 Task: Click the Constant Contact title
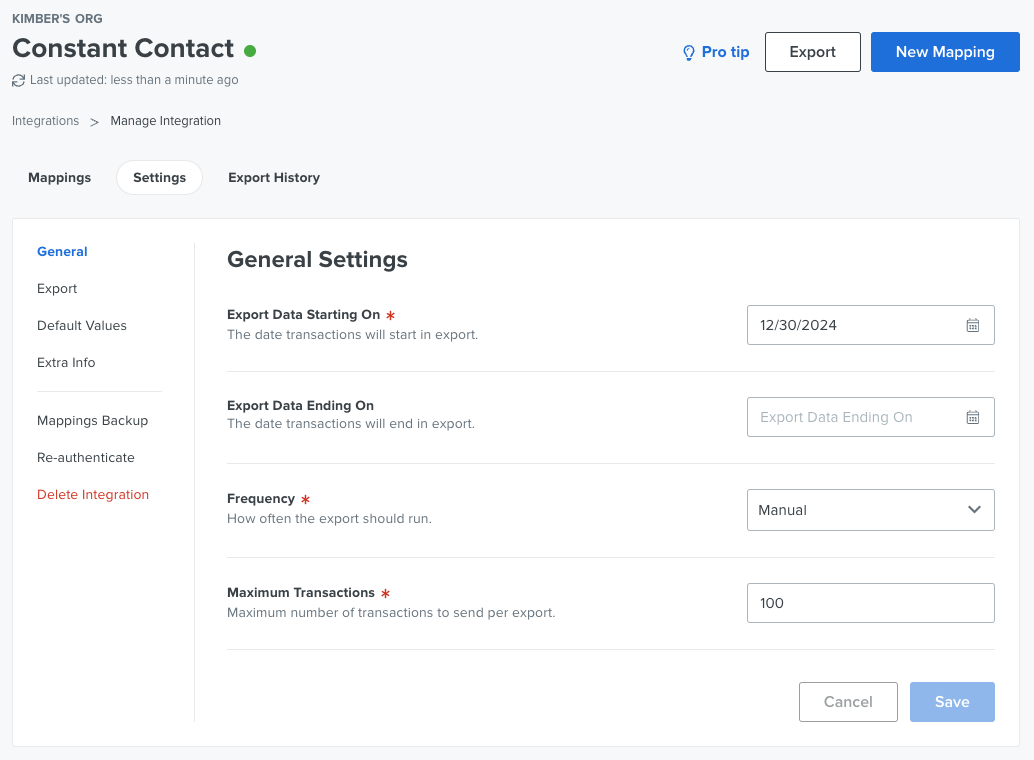point(123,49)
